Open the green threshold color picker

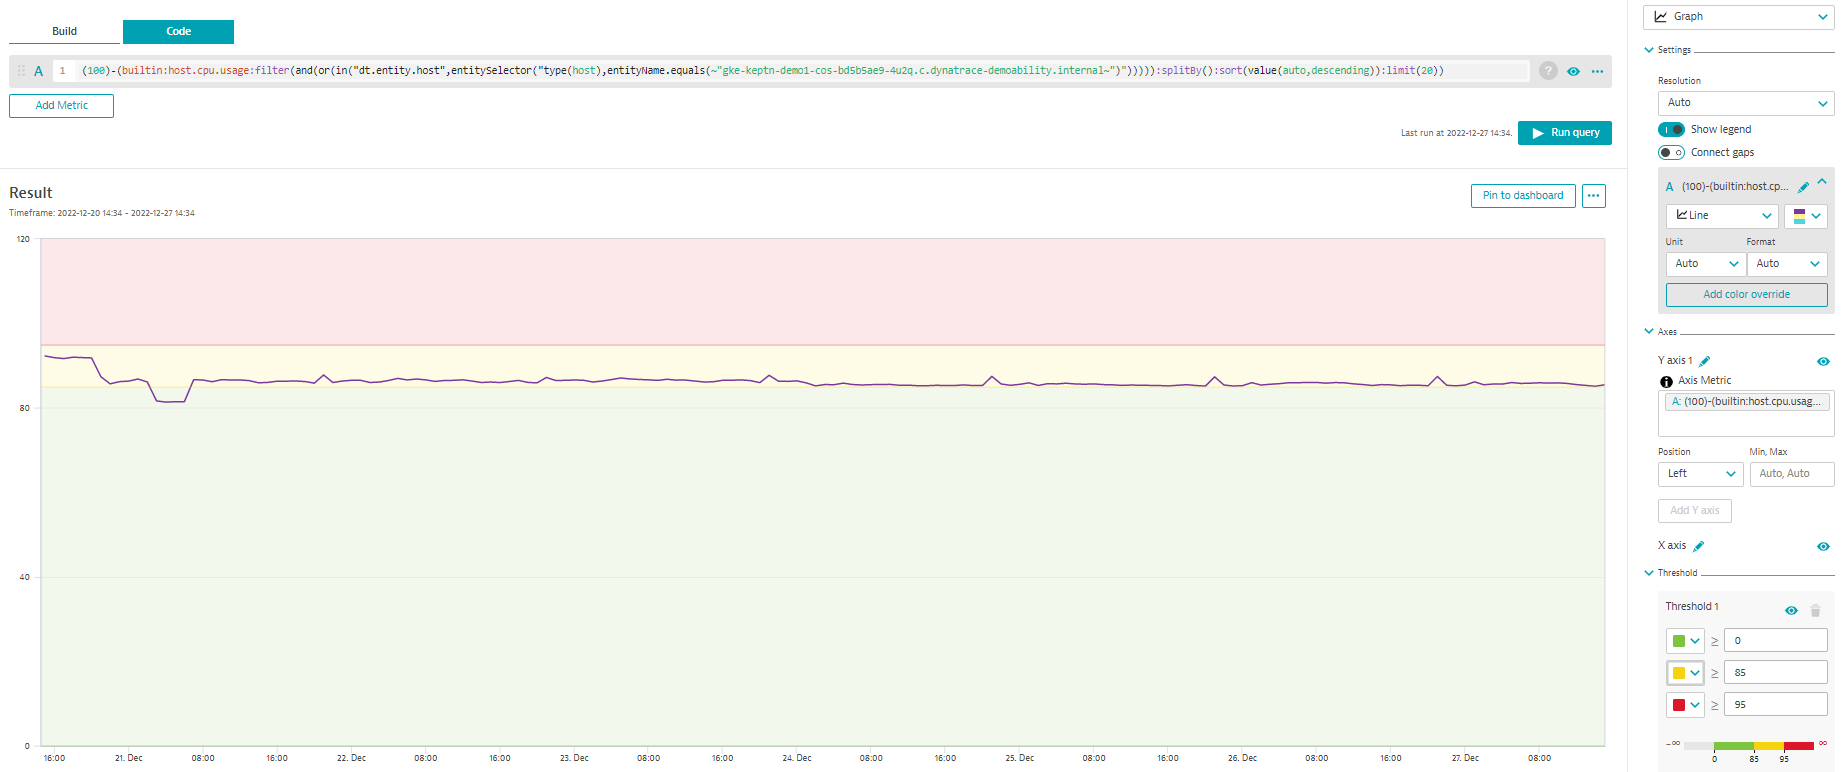pos(1685,641)
